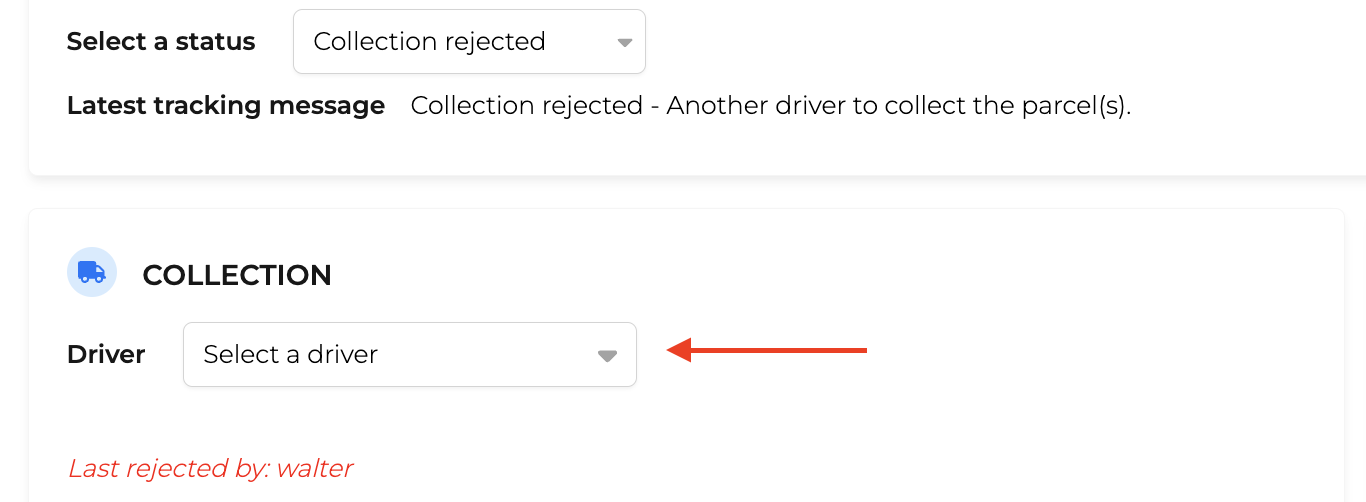Click the caret arrow in the driver dropdown
This screenshot has height=502, width=1366.
coord(607,356)
